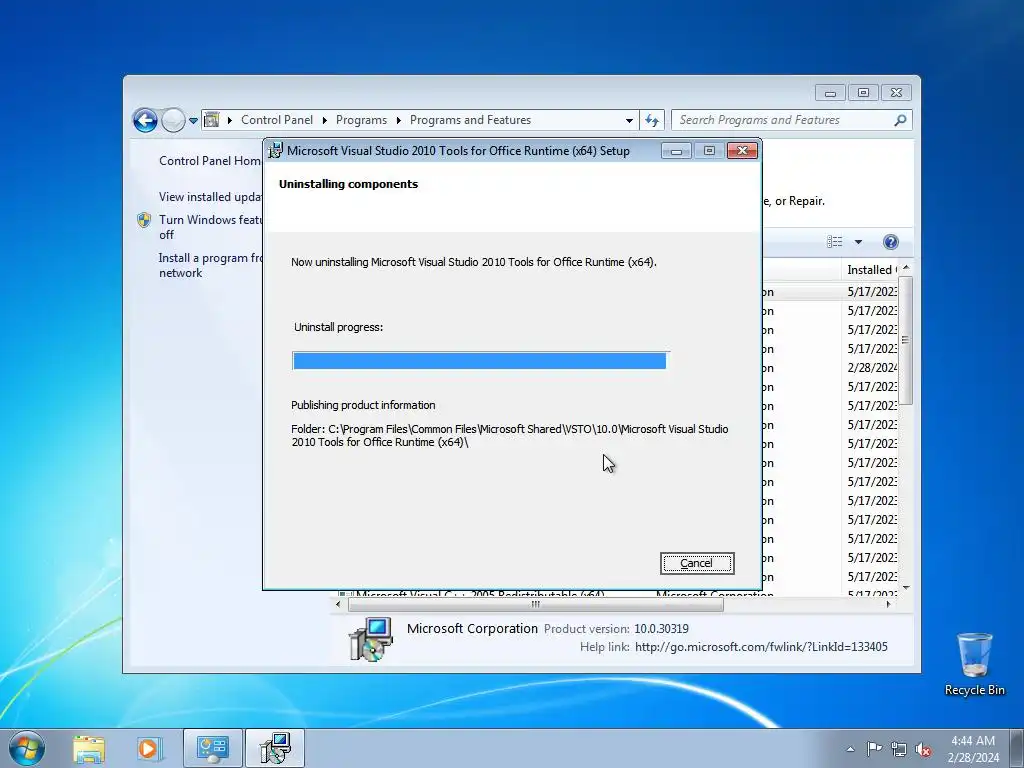Open the clock showing 4:44 AM

(973, 748)
